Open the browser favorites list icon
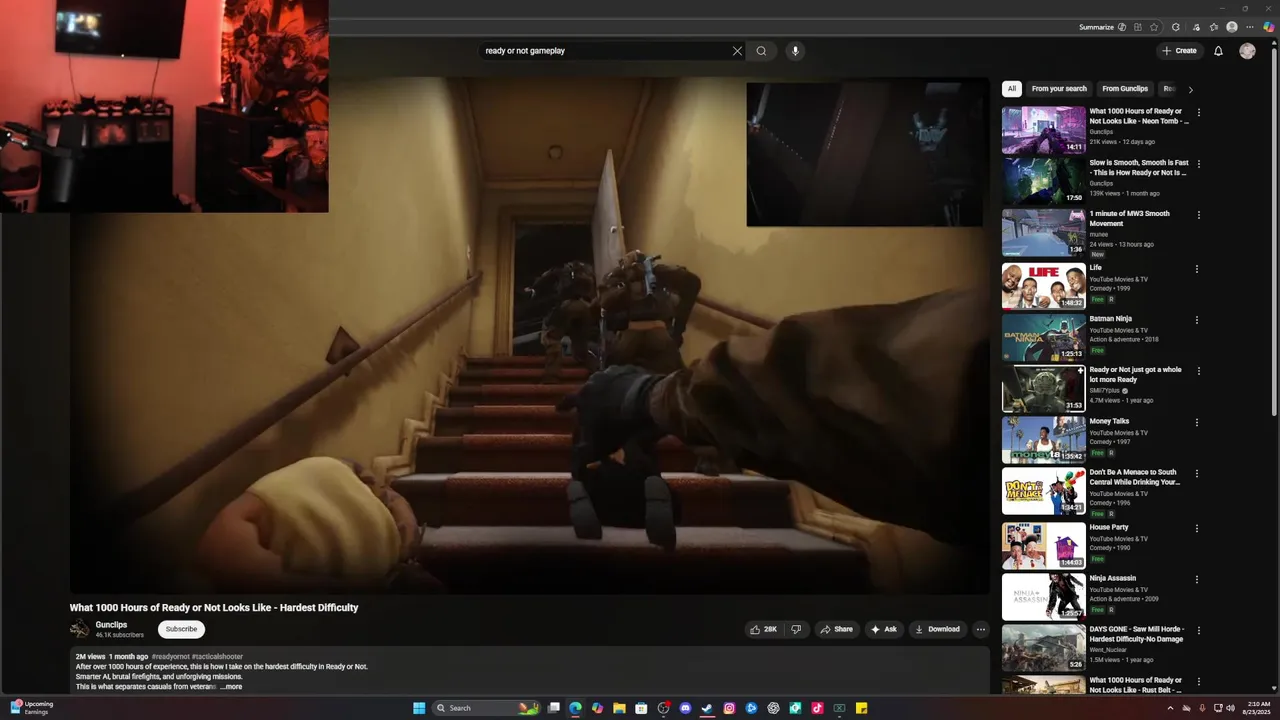 coord(1214,27)
